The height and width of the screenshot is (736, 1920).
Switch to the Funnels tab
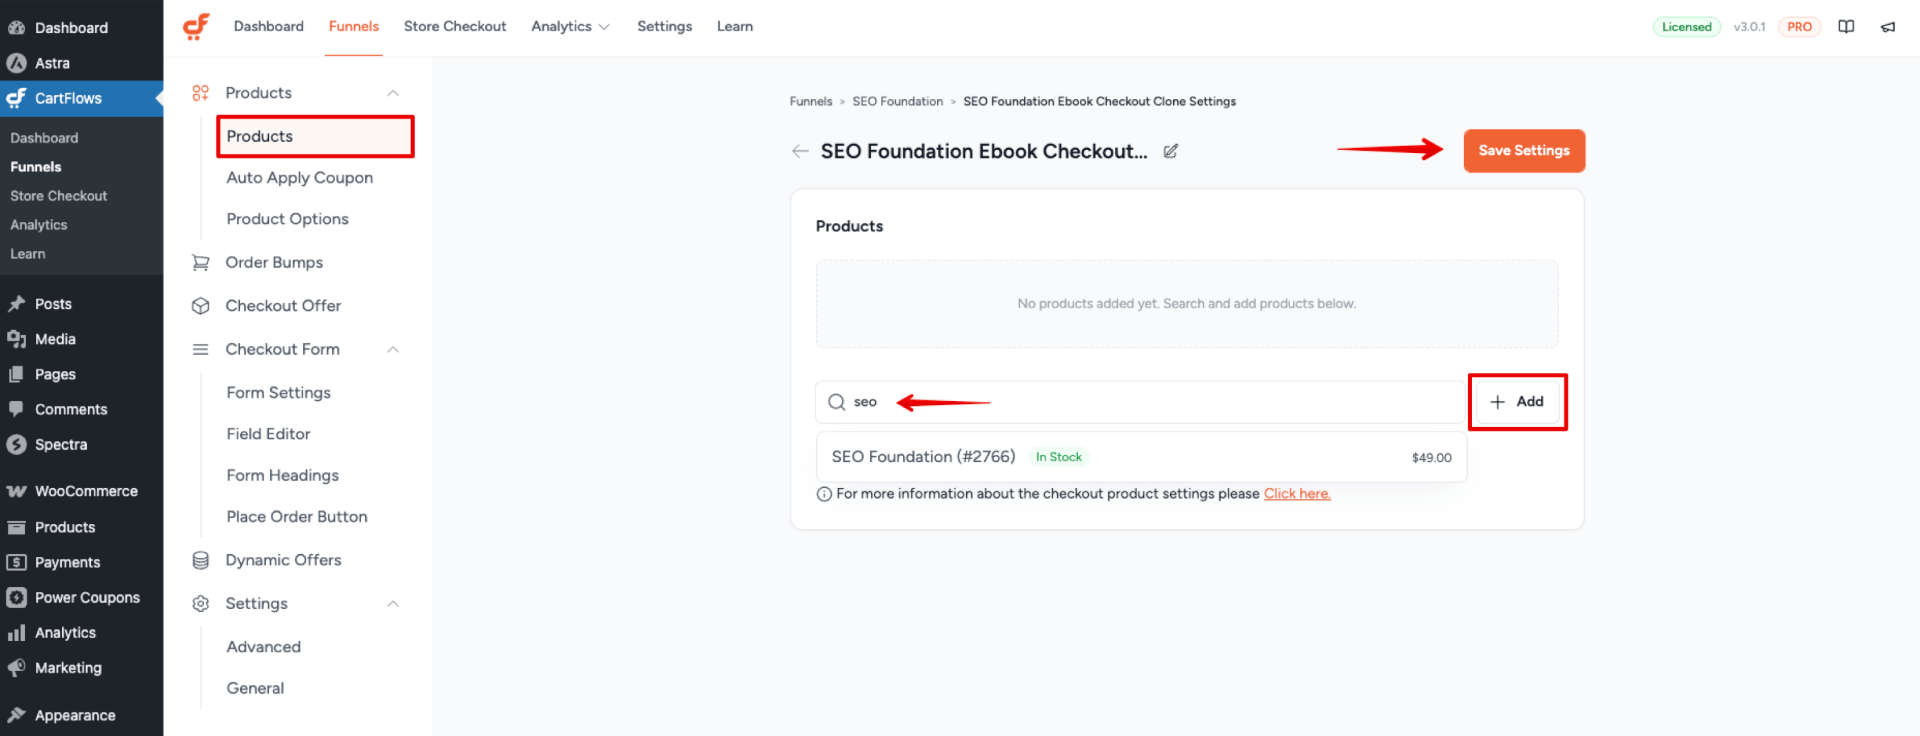click(x=354, y=27)
